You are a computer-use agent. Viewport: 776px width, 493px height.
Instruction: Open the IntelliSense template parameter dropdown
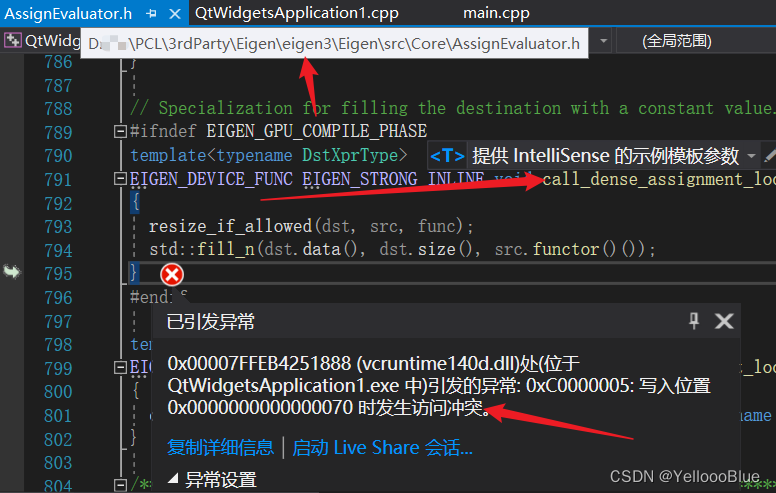[x=752, y=156]
